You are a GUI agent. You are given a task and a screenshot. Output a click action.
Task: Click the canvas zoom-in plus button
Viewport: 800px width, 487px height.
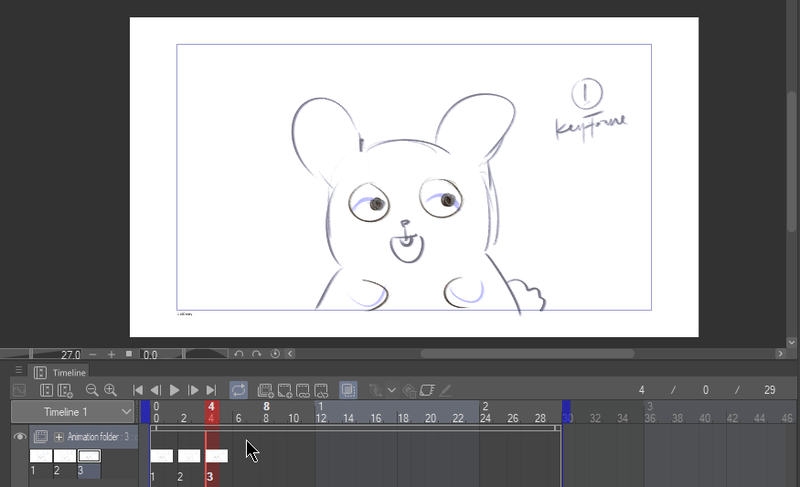click(111, 354)
